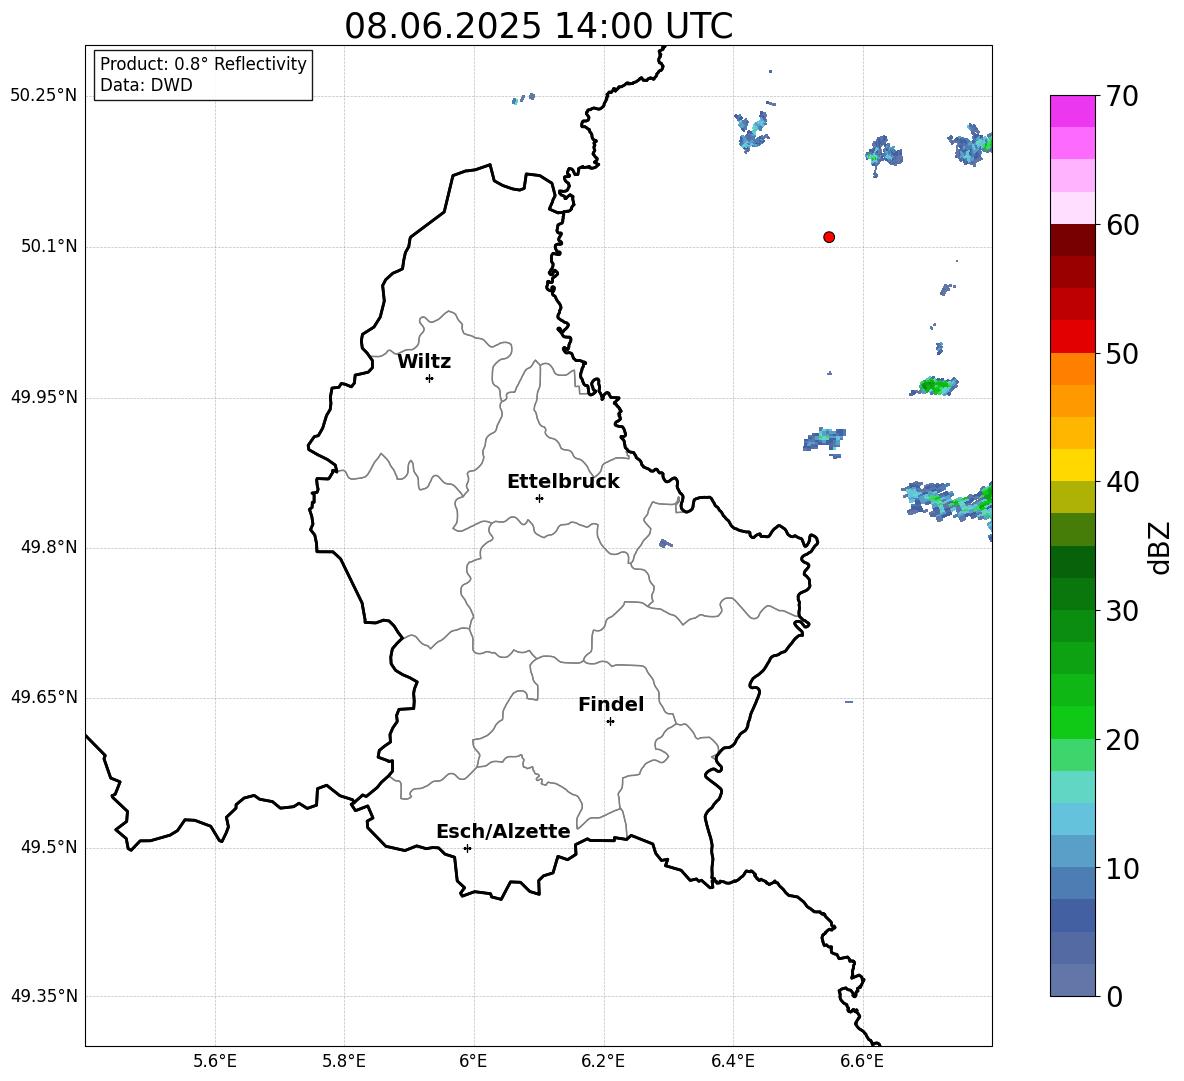Click the 50.25°N latitude label
The height and width of the screenshot is (1081, 1184).
click(44, 96)
